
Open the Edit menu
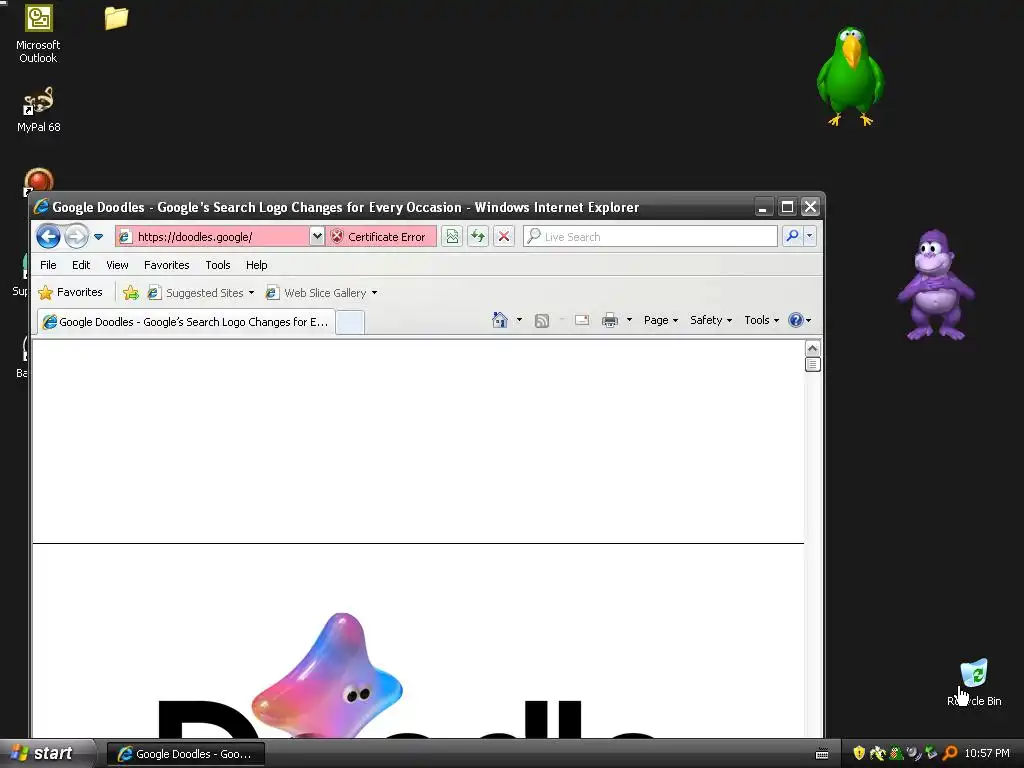(81, 265)
